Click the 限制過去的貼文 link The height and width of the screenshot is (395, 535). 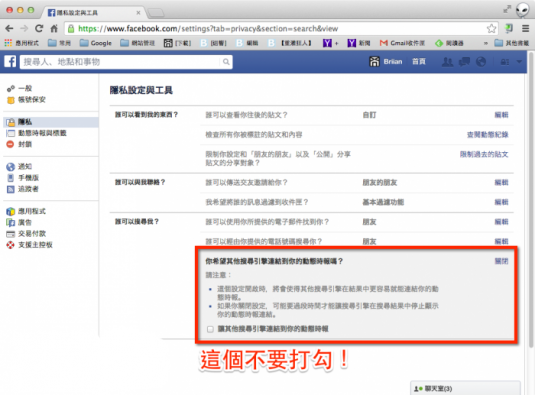click(484, 155)
